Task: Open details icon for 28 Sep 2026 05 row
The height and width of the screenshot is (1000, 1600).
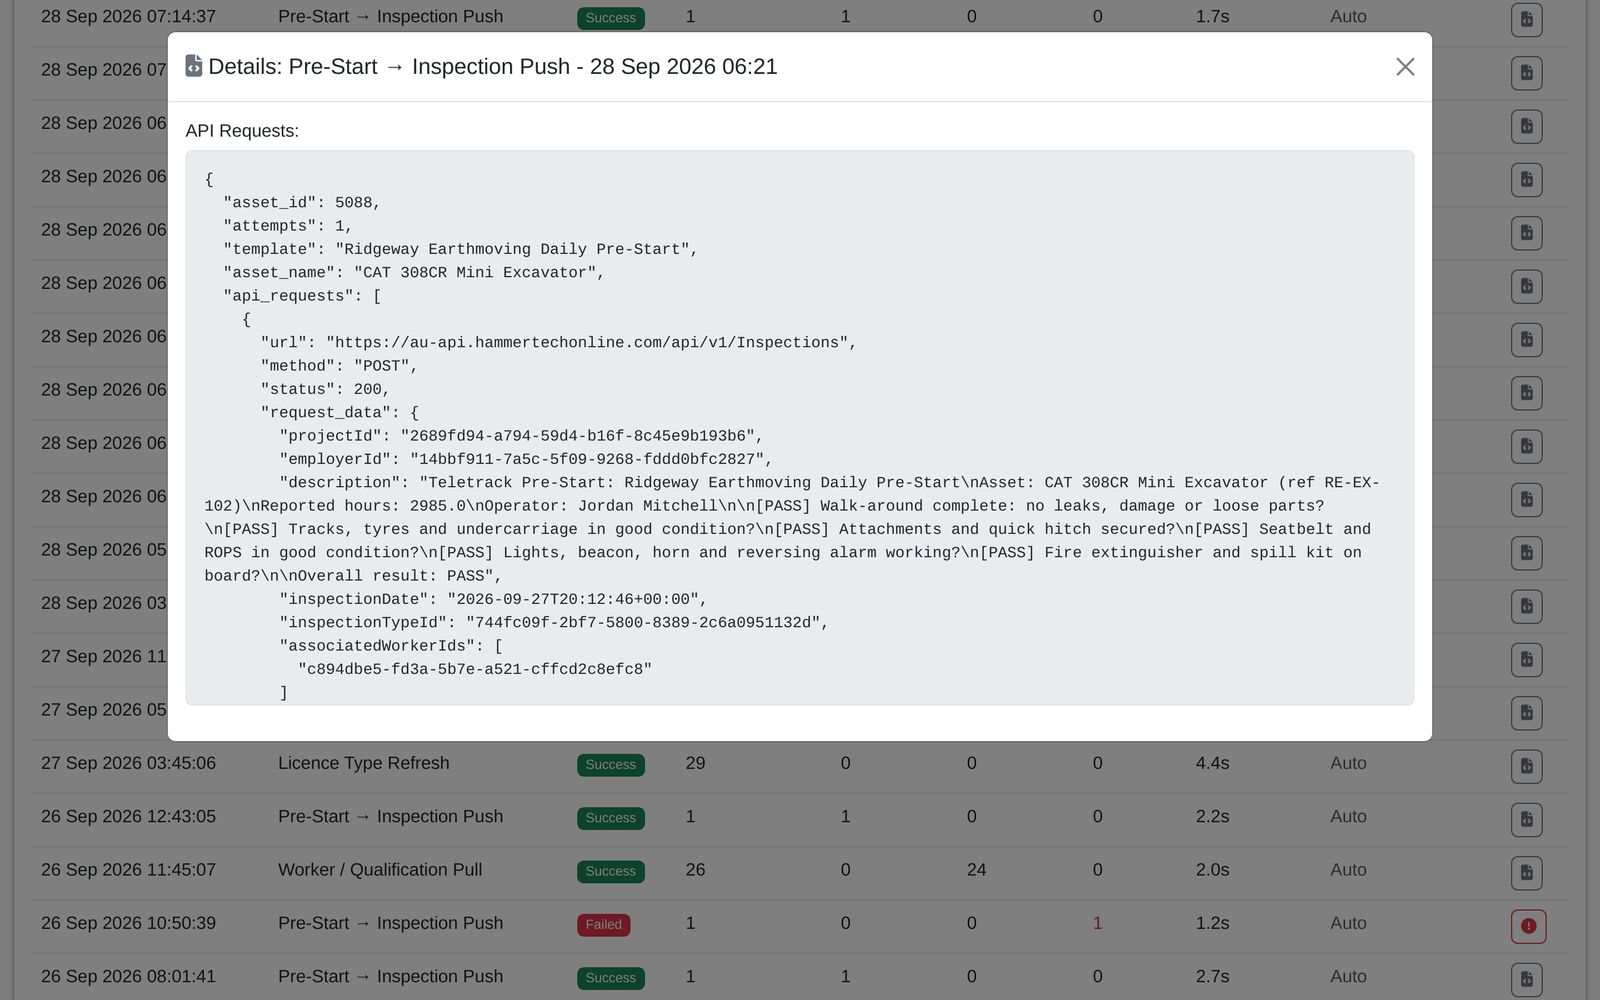Action: pyautogui.click(x=1526, y=553)
